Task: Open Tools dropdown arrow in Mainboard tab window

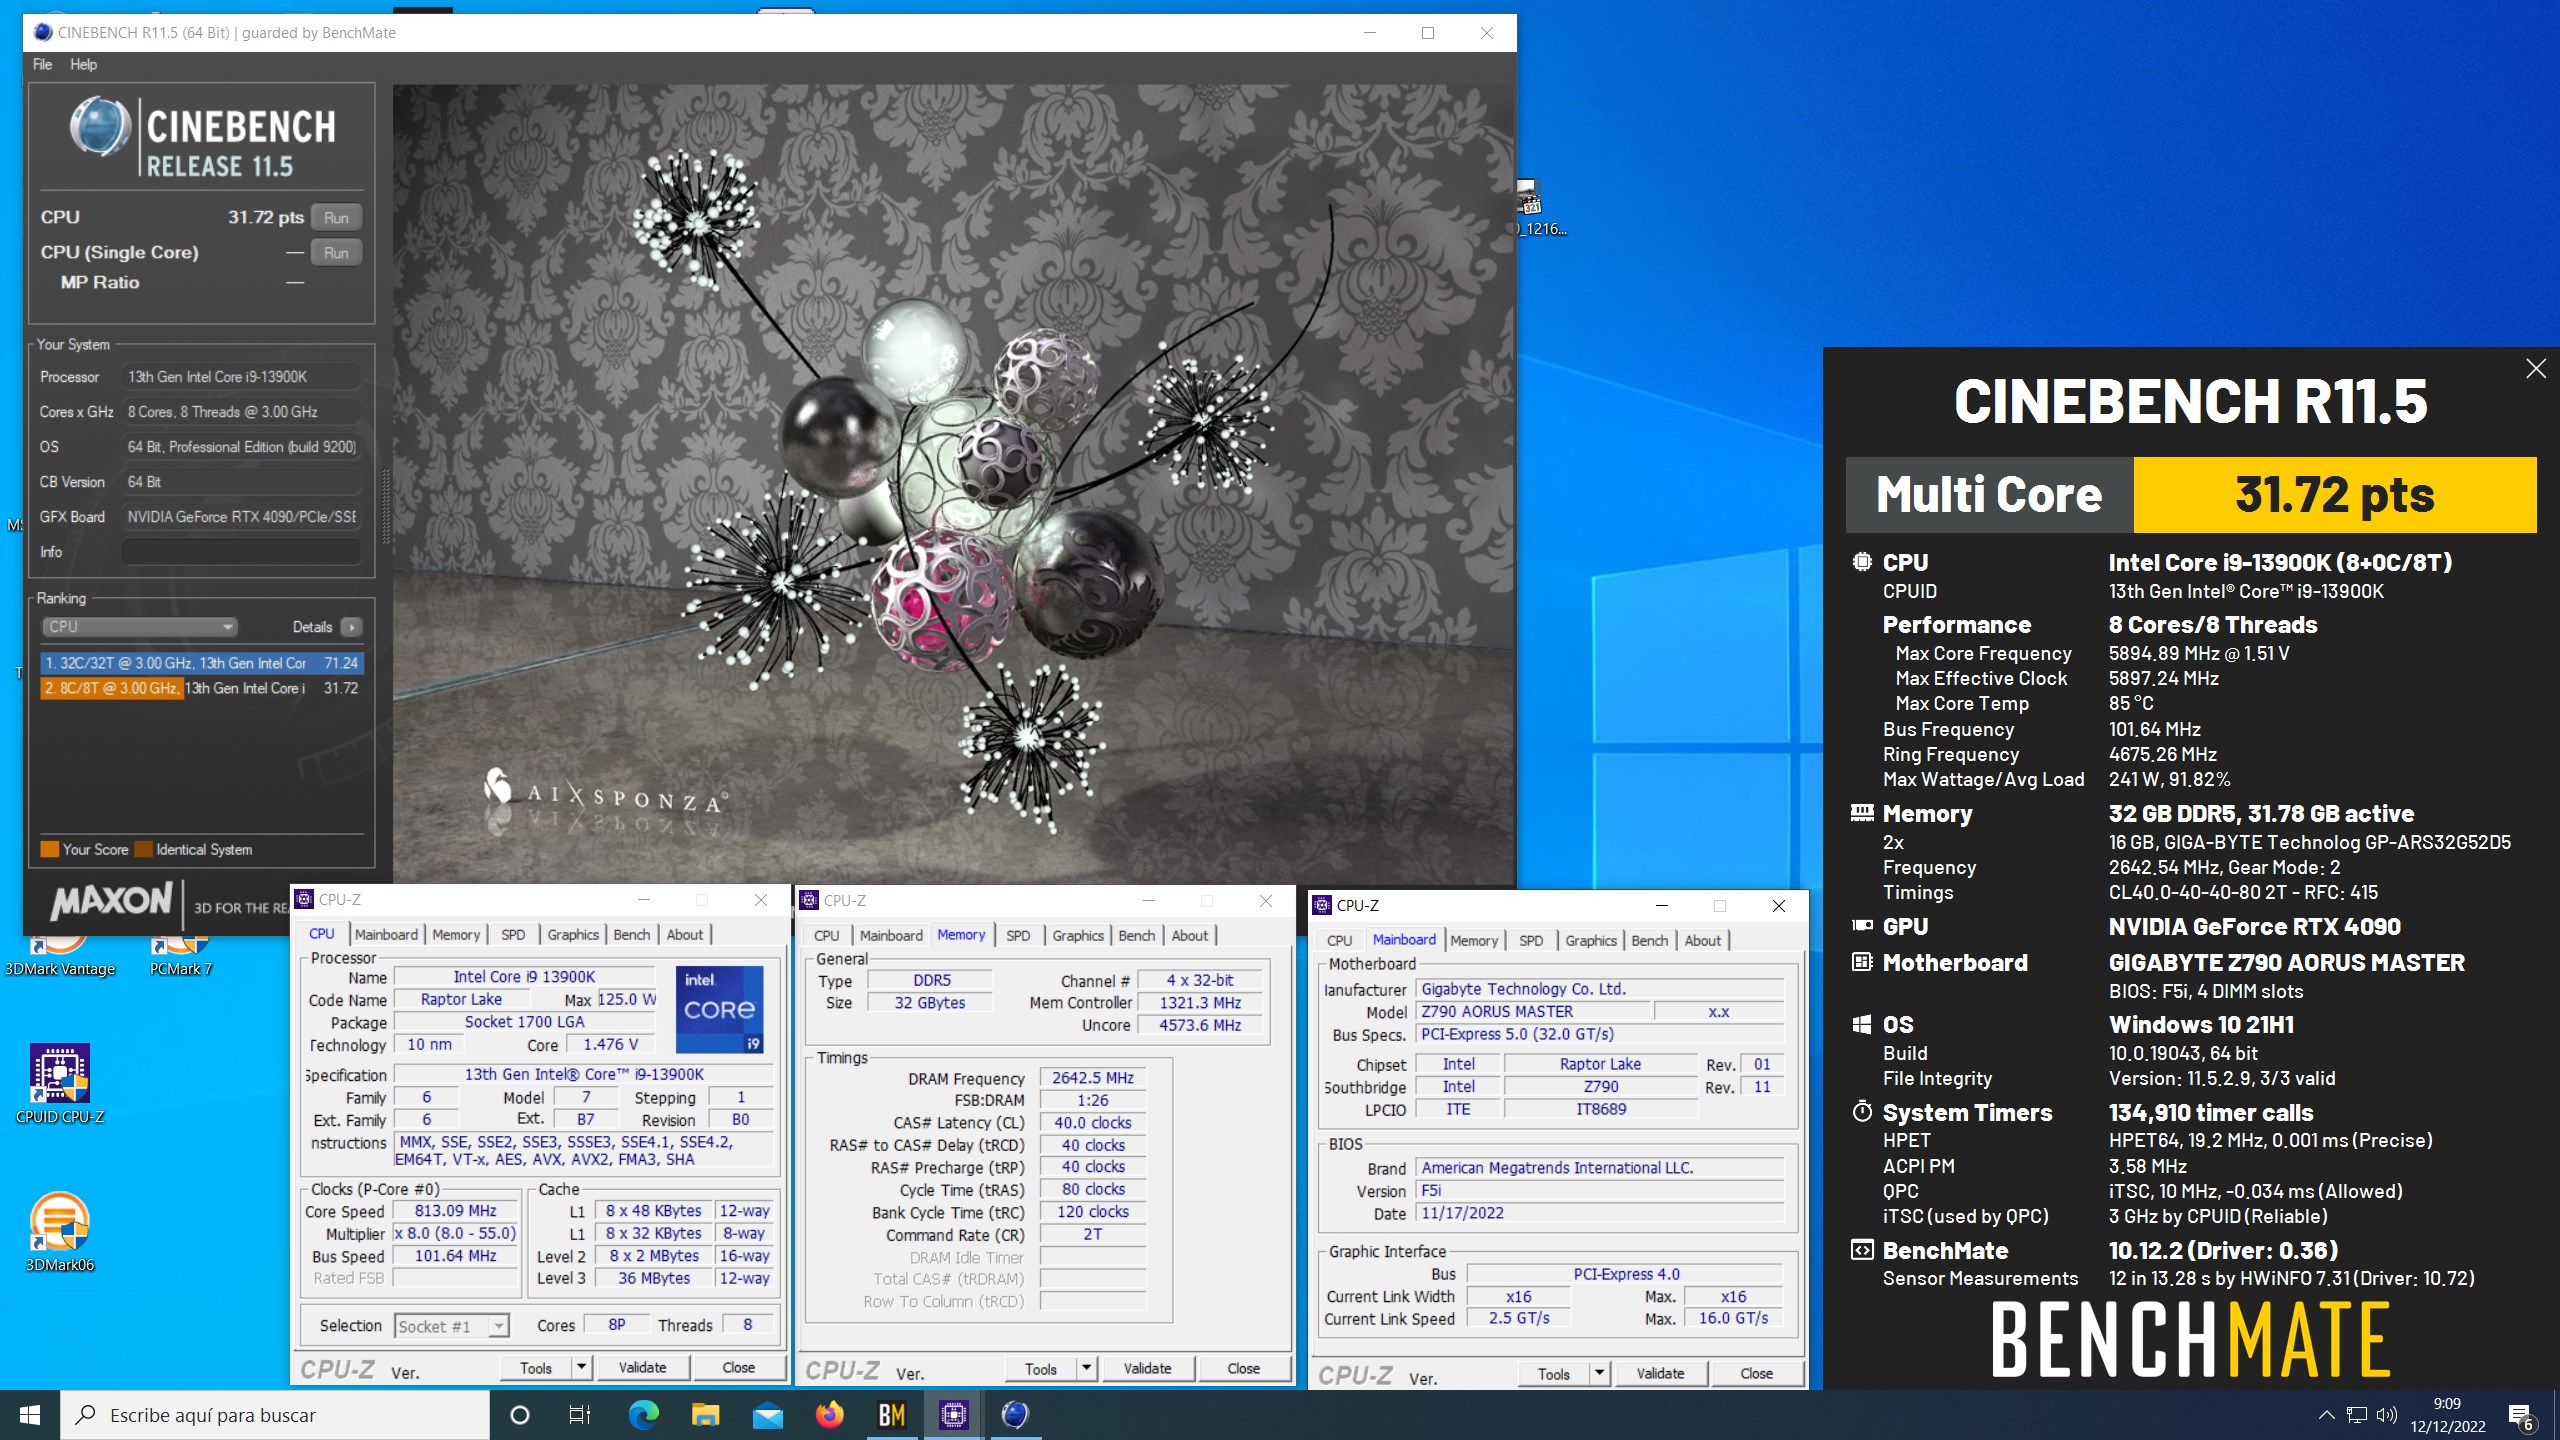Action: pyautogui.click(x=1600, y=1374)
